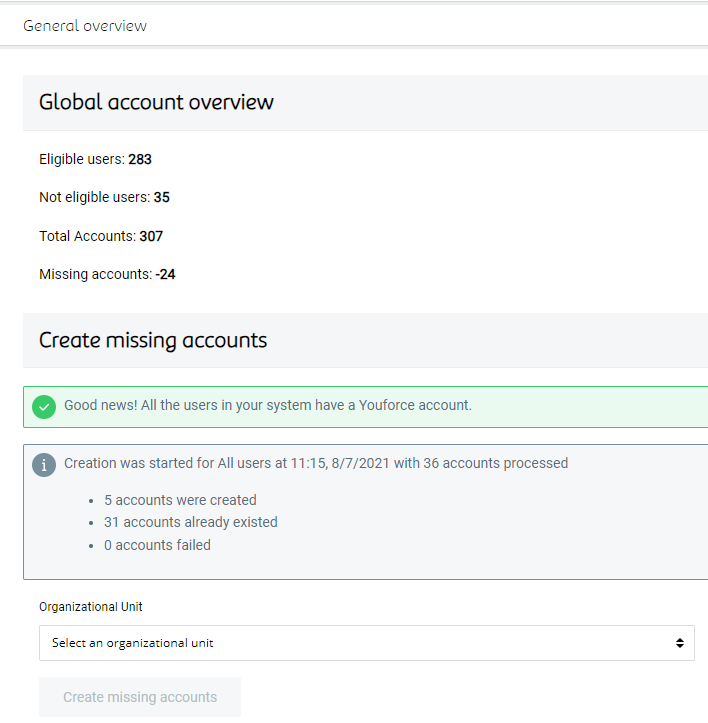Click the '5 accounts were created' line

tap(180, 500)
